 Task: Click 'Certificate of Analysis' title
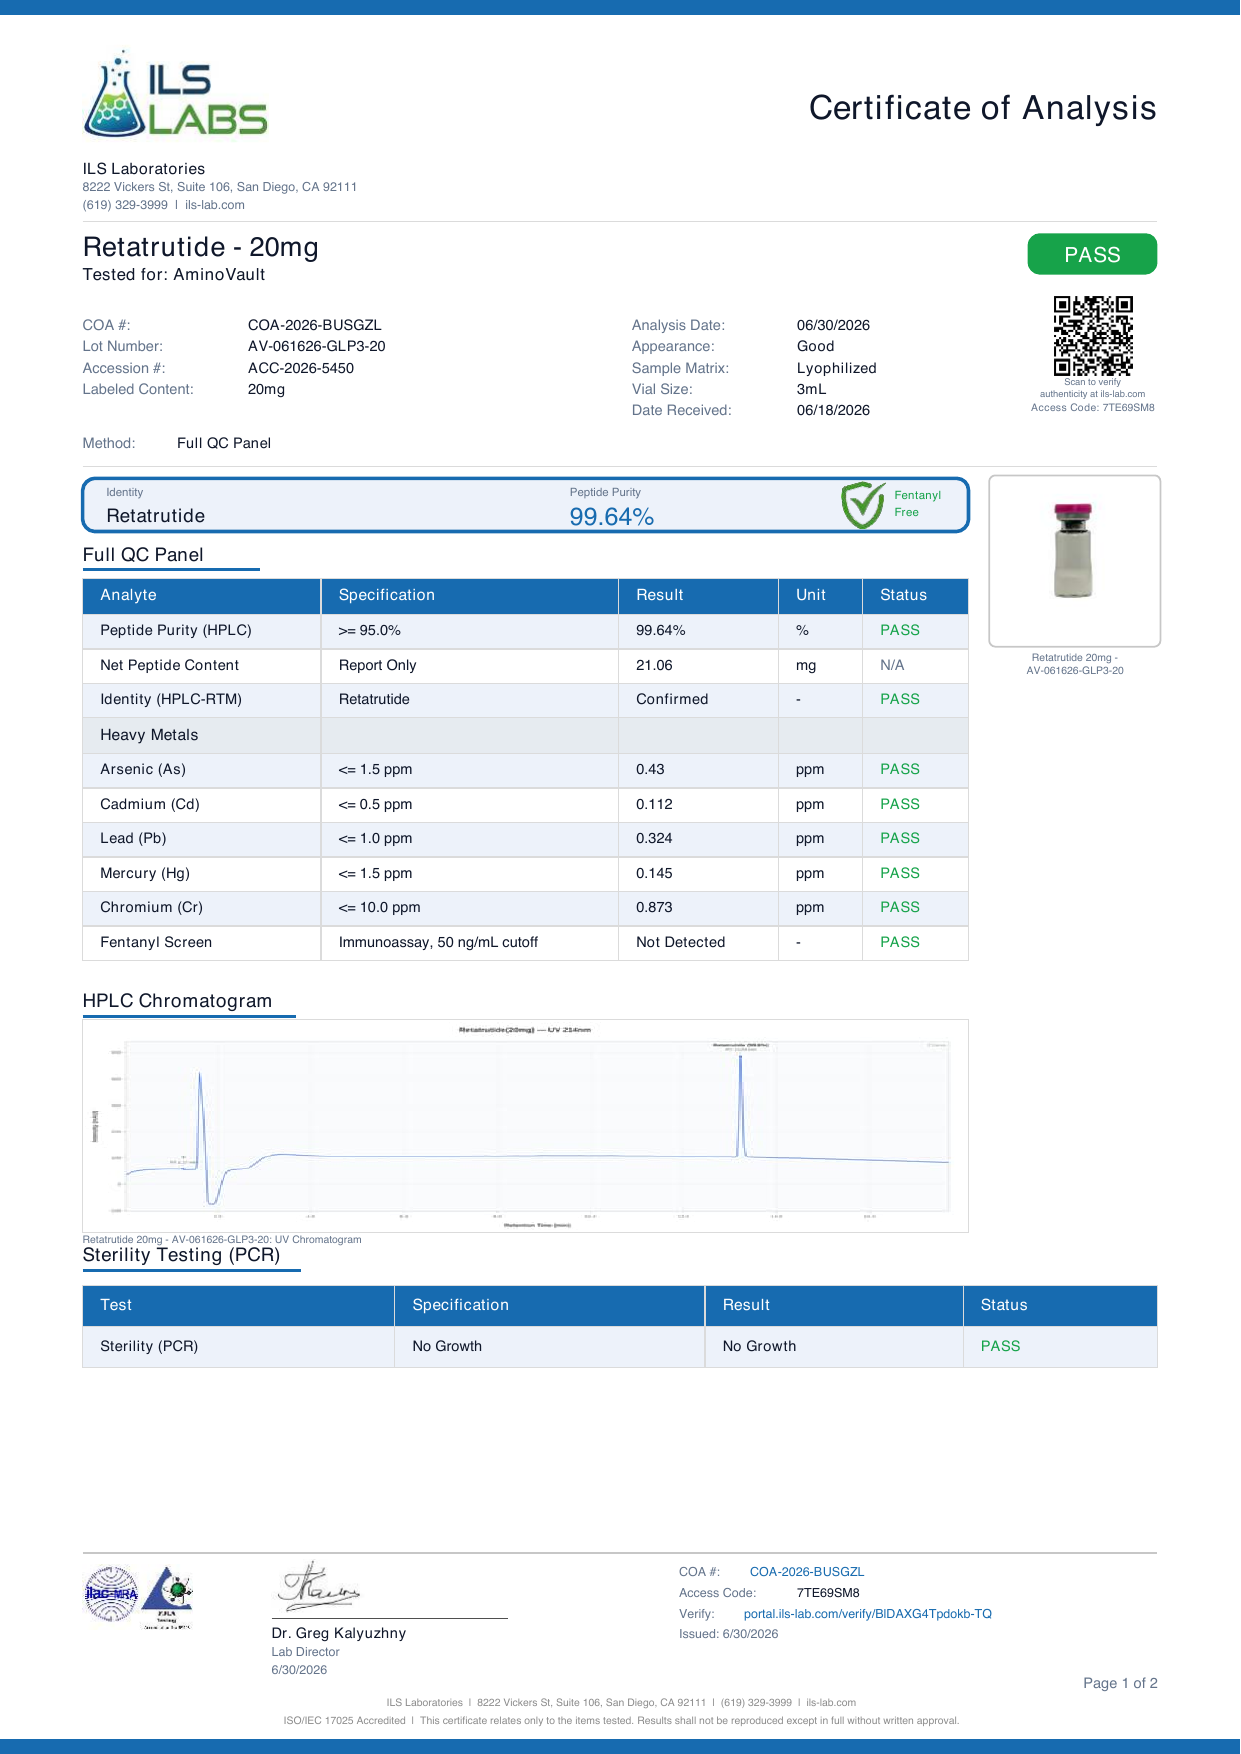pos(982,108)
